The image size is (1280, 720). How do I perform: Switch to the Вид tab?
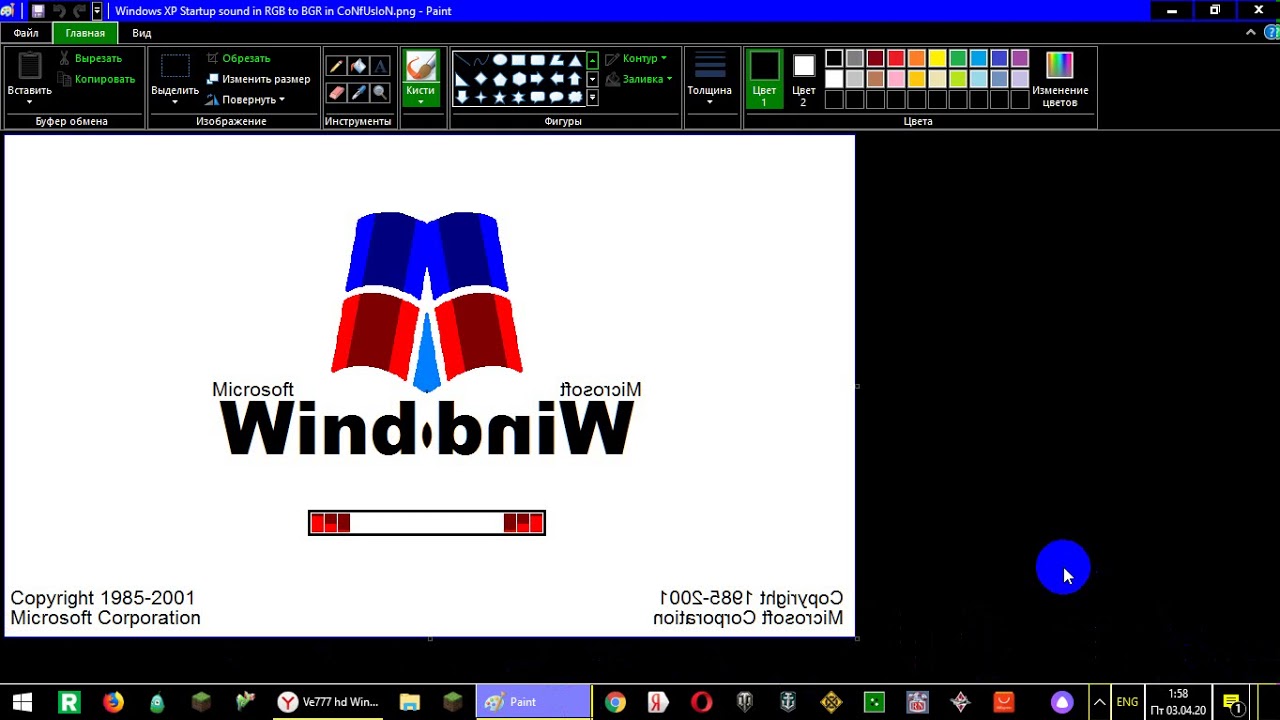point(142,33)
